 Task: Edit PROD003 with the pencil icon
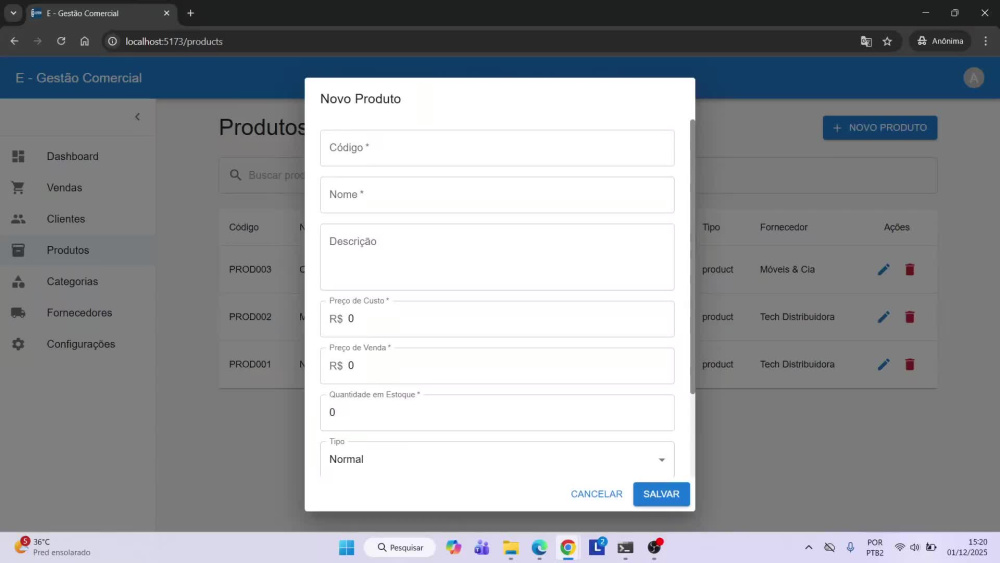[x=883, y=270]
